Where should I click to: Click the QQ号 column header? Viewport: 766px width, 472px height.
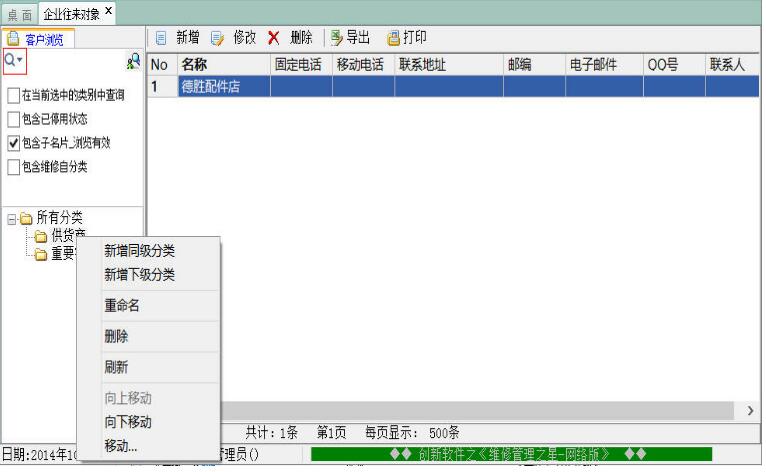pyautogui.click(x=674, y=64)
